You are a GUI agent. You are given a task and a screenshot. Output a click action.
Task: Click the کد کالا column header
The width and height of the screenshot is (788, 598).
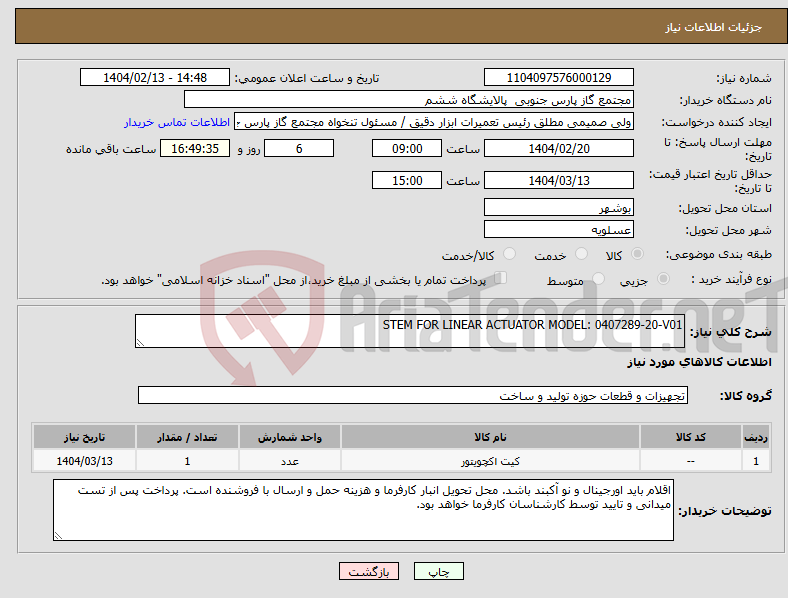(x=691, y=437)
